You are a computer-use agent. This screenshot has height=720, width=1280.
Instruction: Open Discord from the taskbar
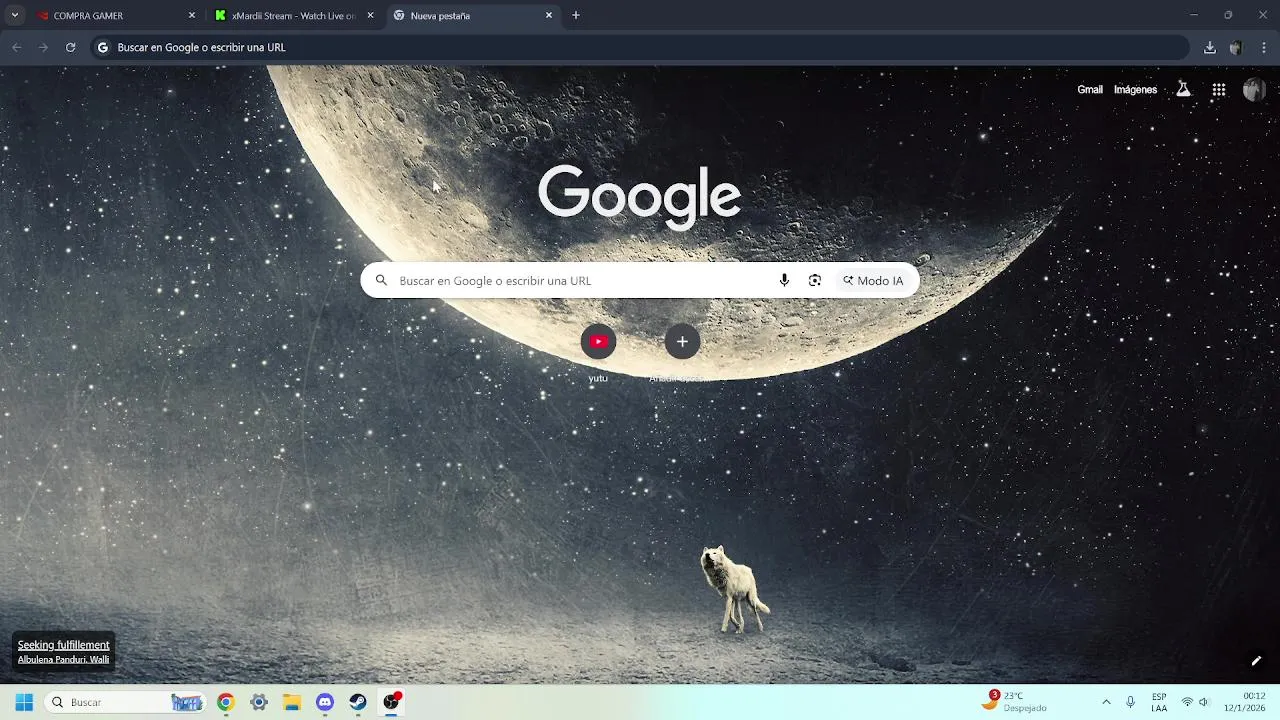tap(325, 702)
